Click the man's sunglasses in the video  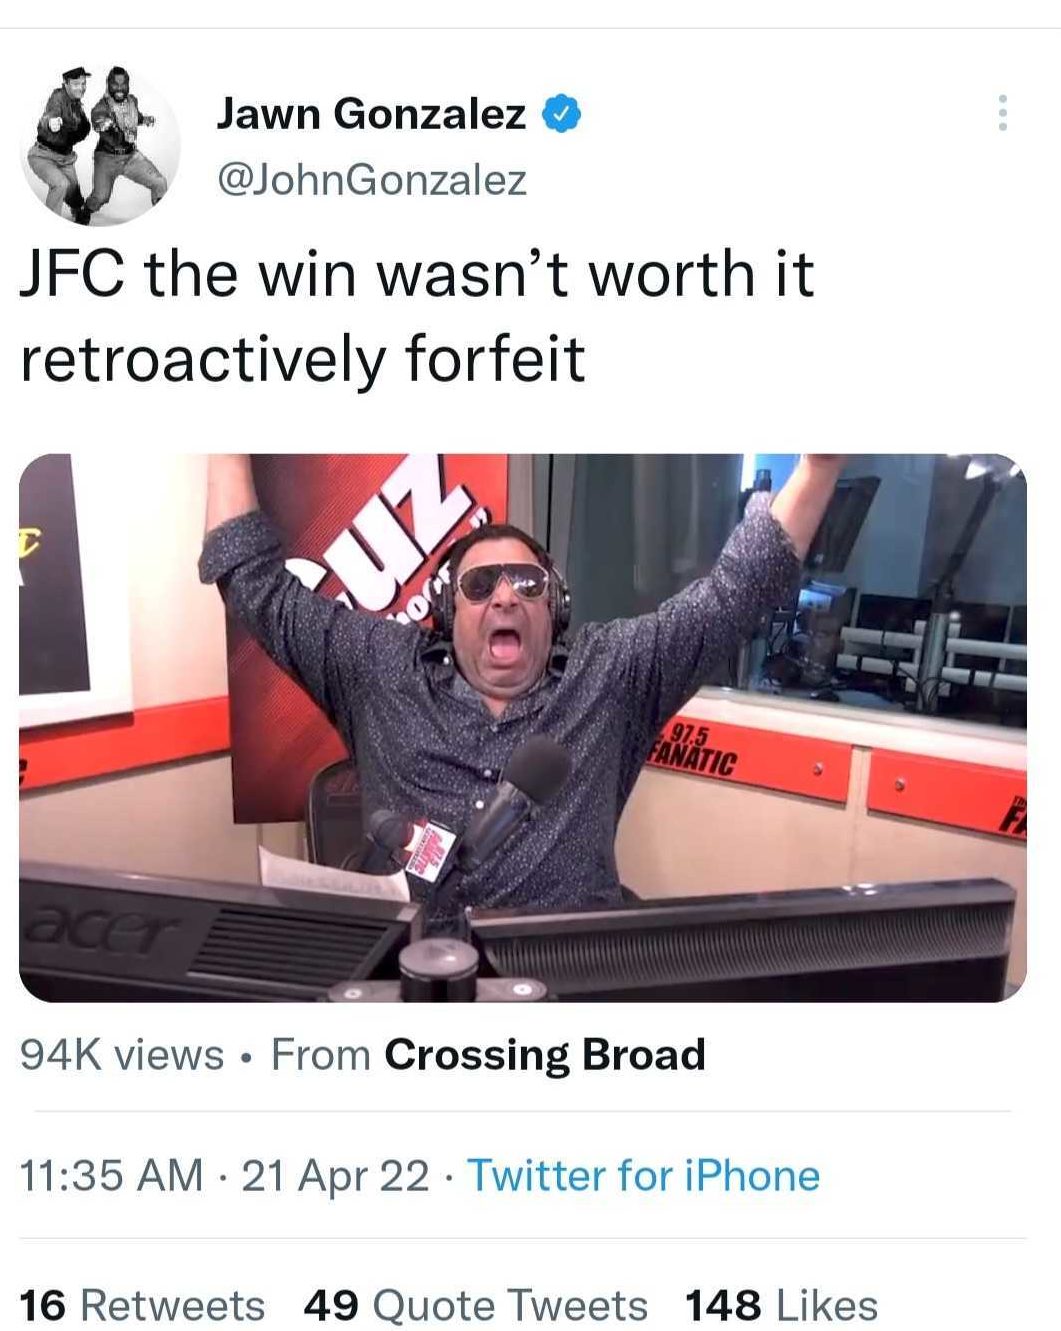pyautogui.click(x=503, y=583)
